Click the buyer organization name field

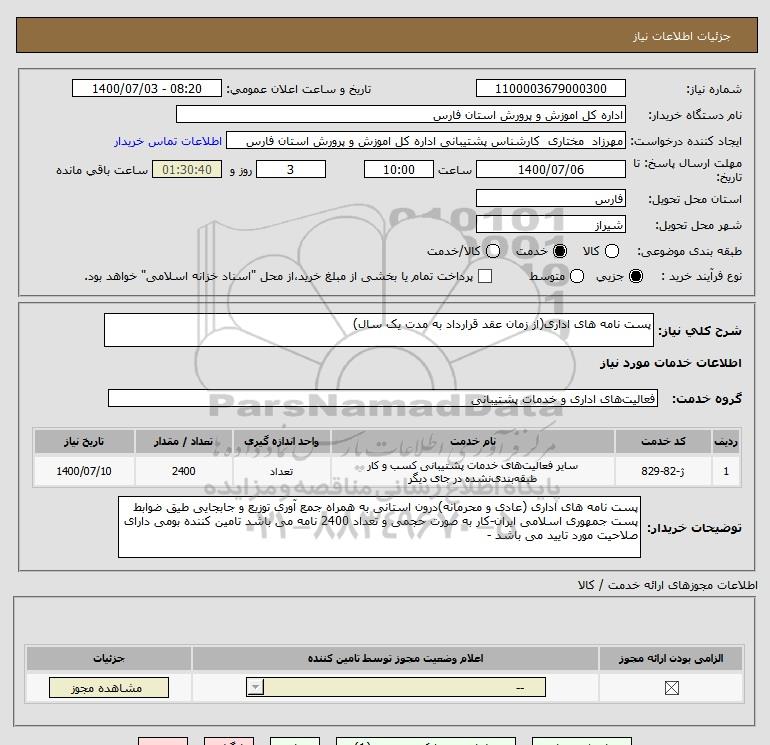point(401,114)
